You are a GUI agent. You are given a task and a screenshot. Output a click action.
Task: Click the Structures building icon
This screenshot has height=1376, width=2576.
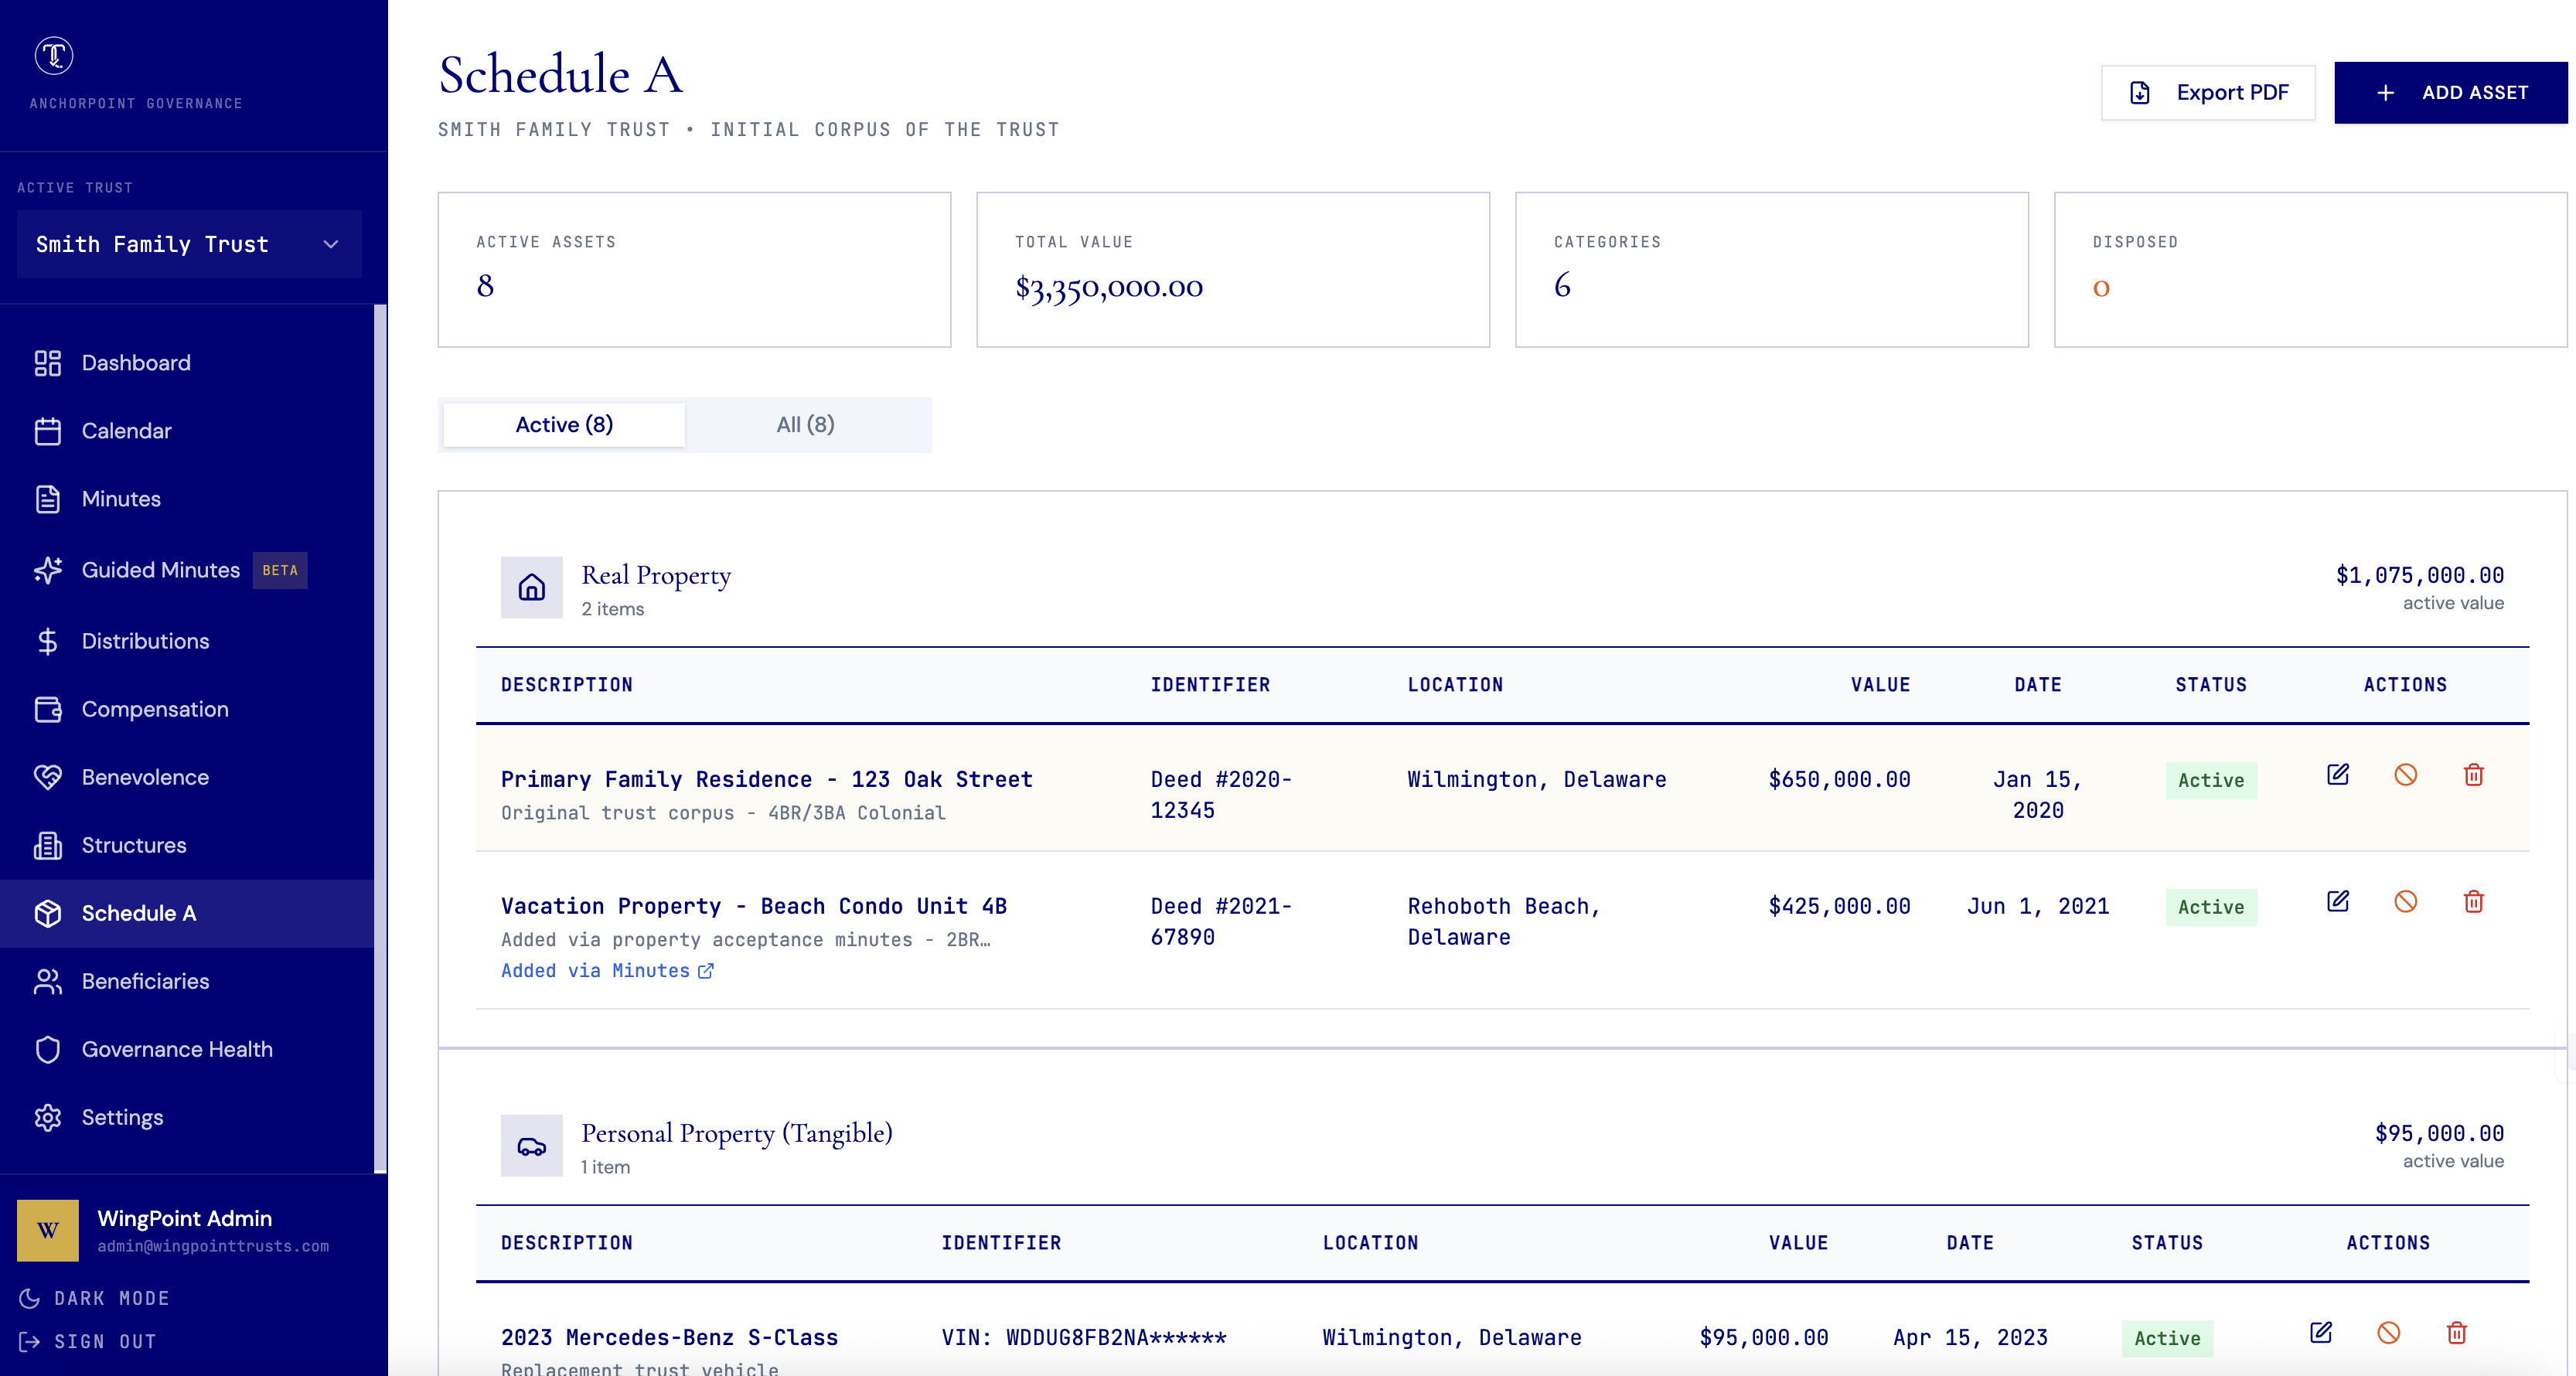(x=48, y=845)
